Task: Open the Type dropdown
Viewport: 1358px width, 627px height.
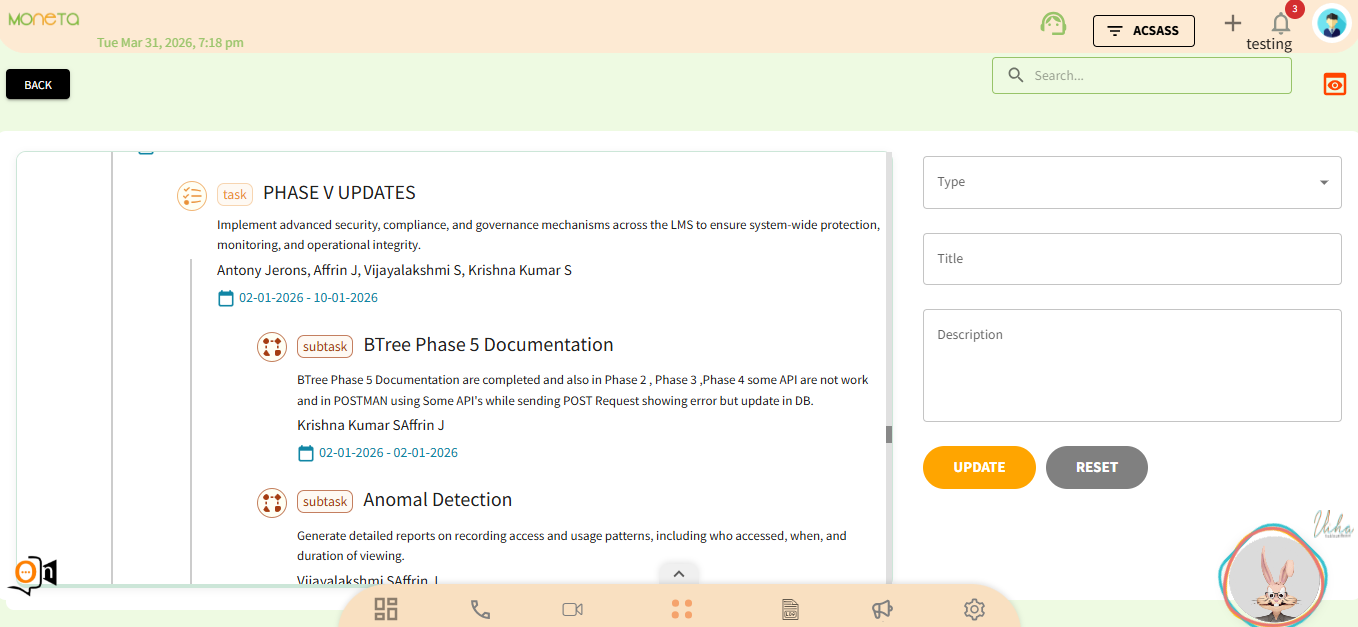Action: point(1131,182)
